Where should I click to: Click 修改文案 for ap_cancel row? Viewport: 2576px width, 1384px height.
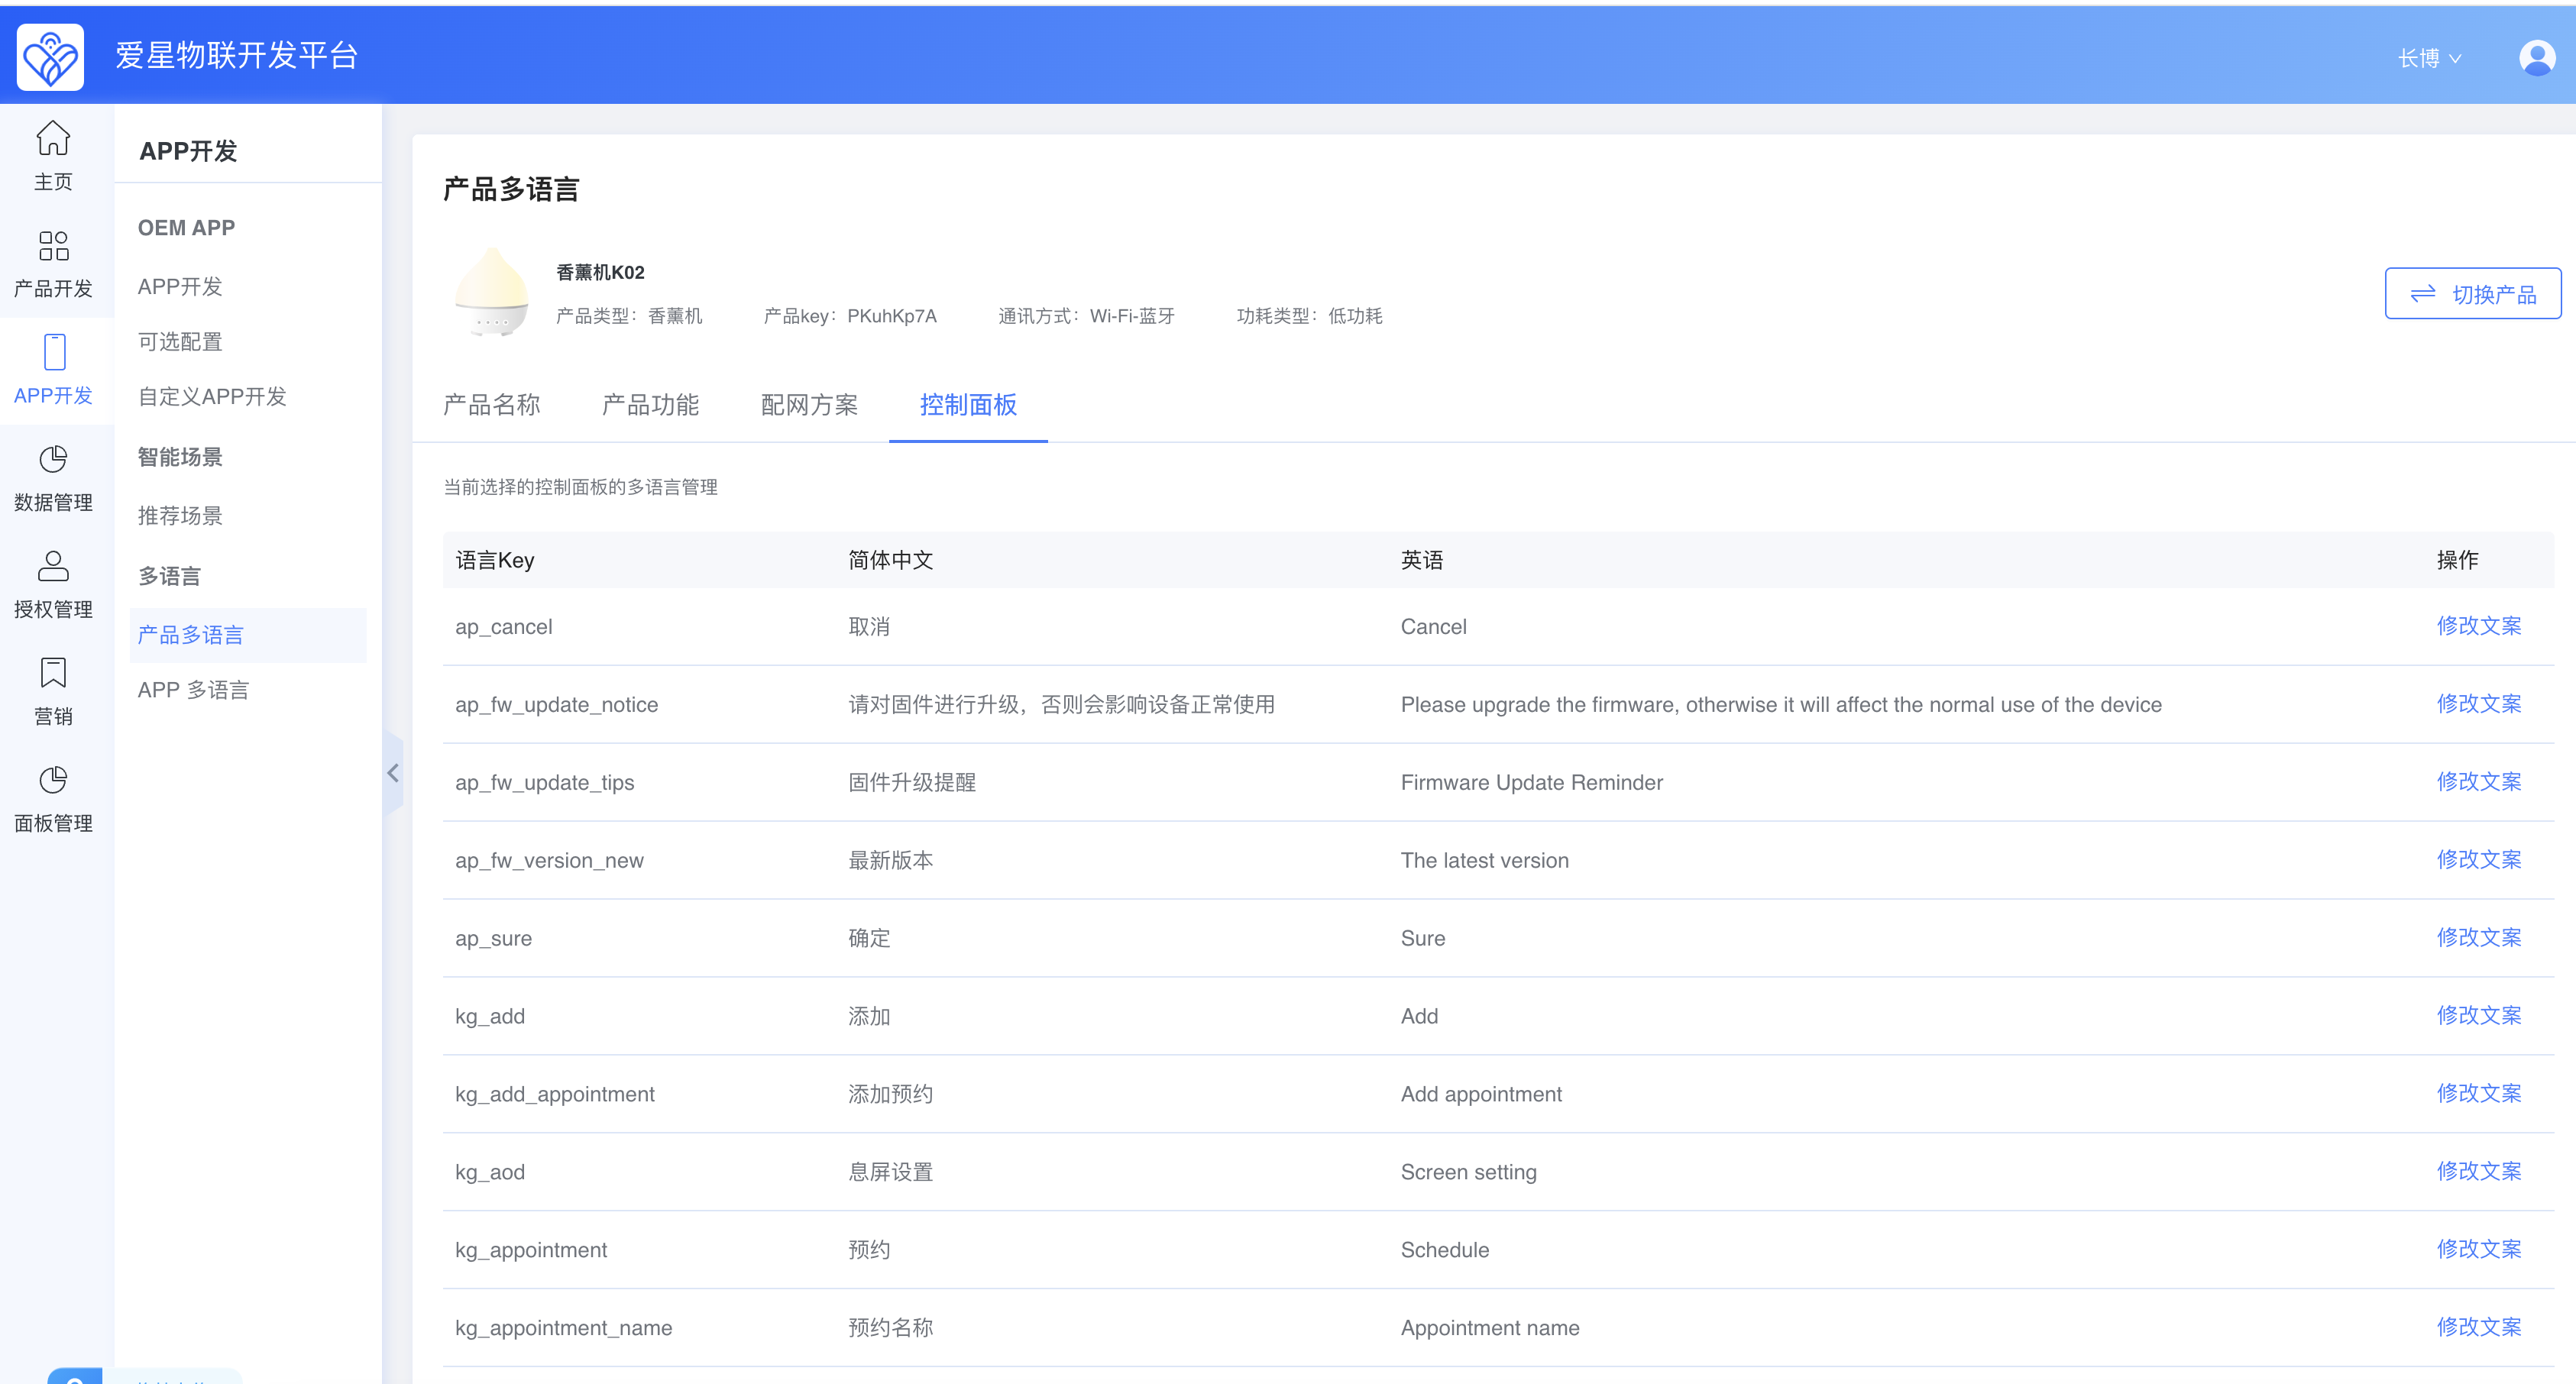click(2479, 626)
